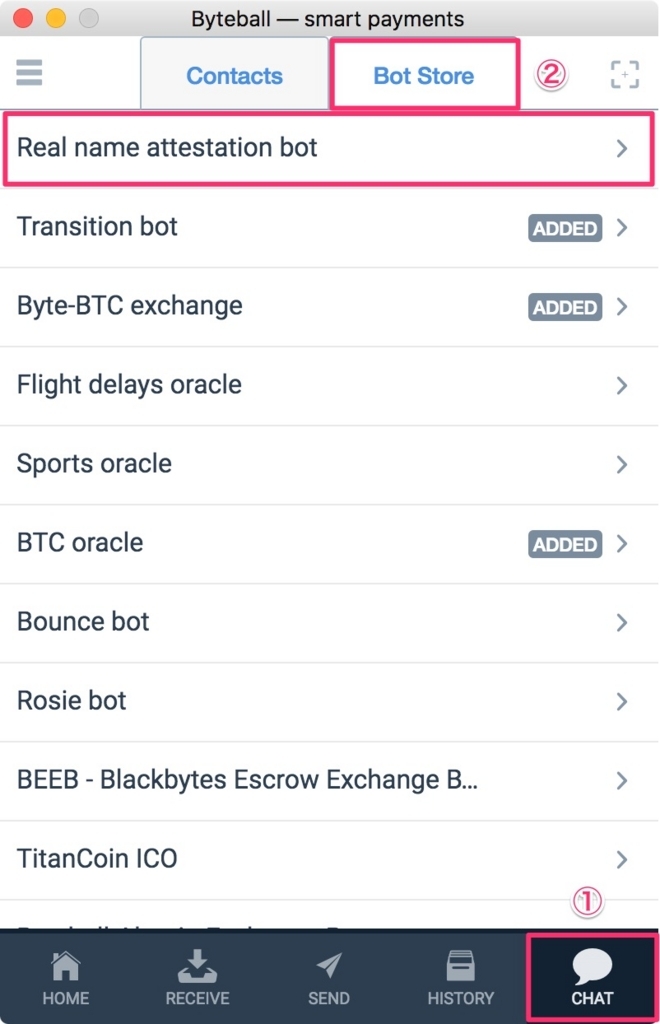The image size is (660, 1024).
Task: Click the ADDED badge on Transition bot
Action: tap(565, 228)
